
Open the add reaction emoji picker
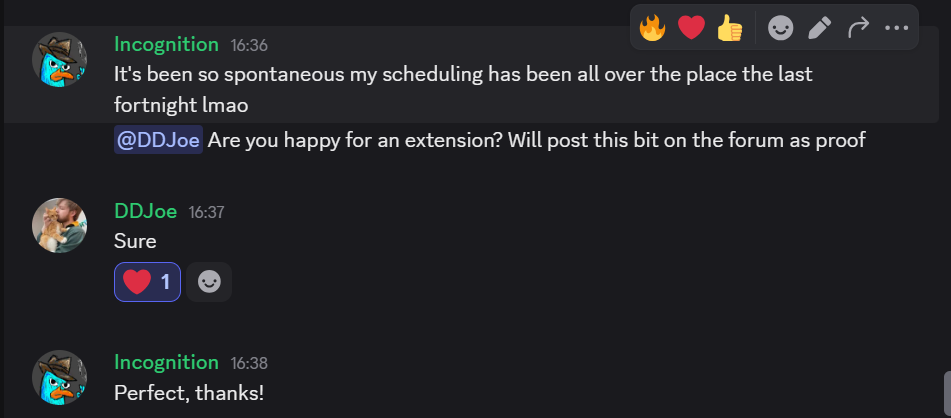pyautogui.click(x=780, y=28)
